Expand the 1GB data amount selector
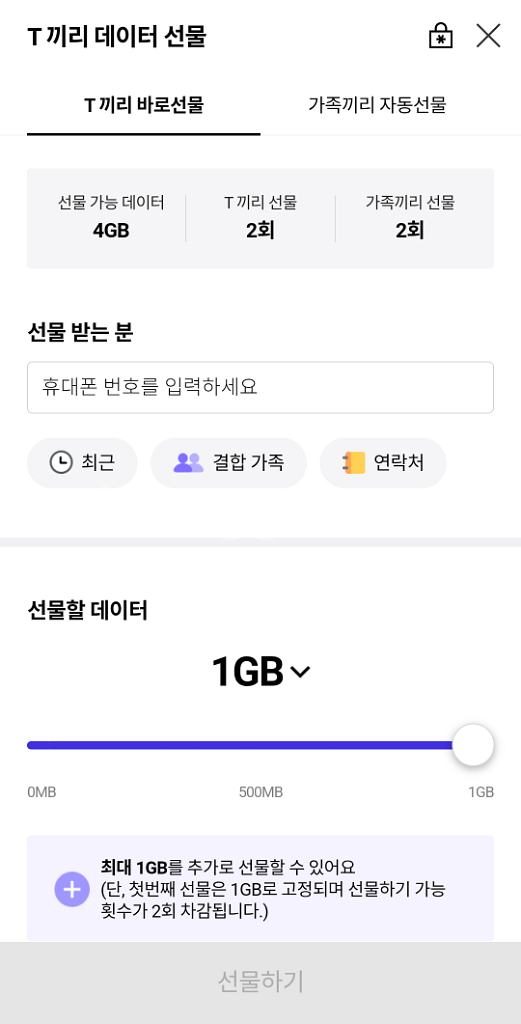 tap(260, 671)
